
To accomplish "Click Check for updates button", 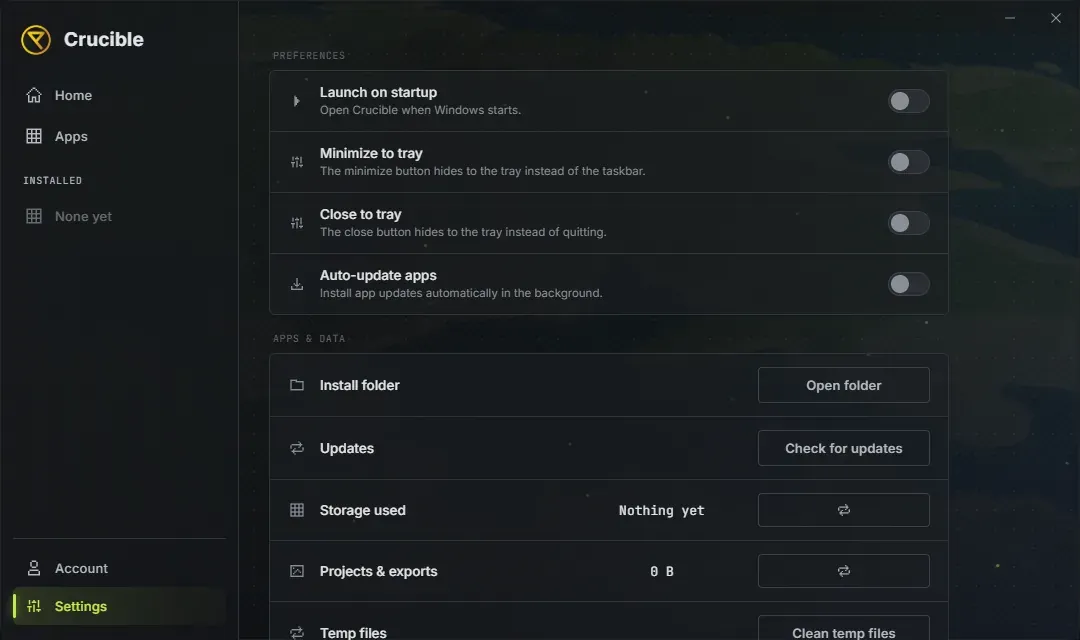I will click(x=844, y=448).
